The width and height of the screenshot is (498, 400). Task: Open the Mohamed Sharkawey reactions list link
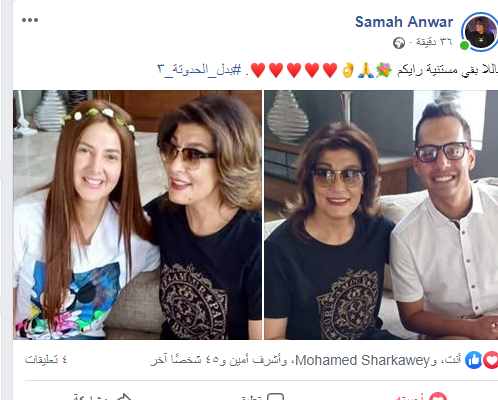tap(363, 360)
